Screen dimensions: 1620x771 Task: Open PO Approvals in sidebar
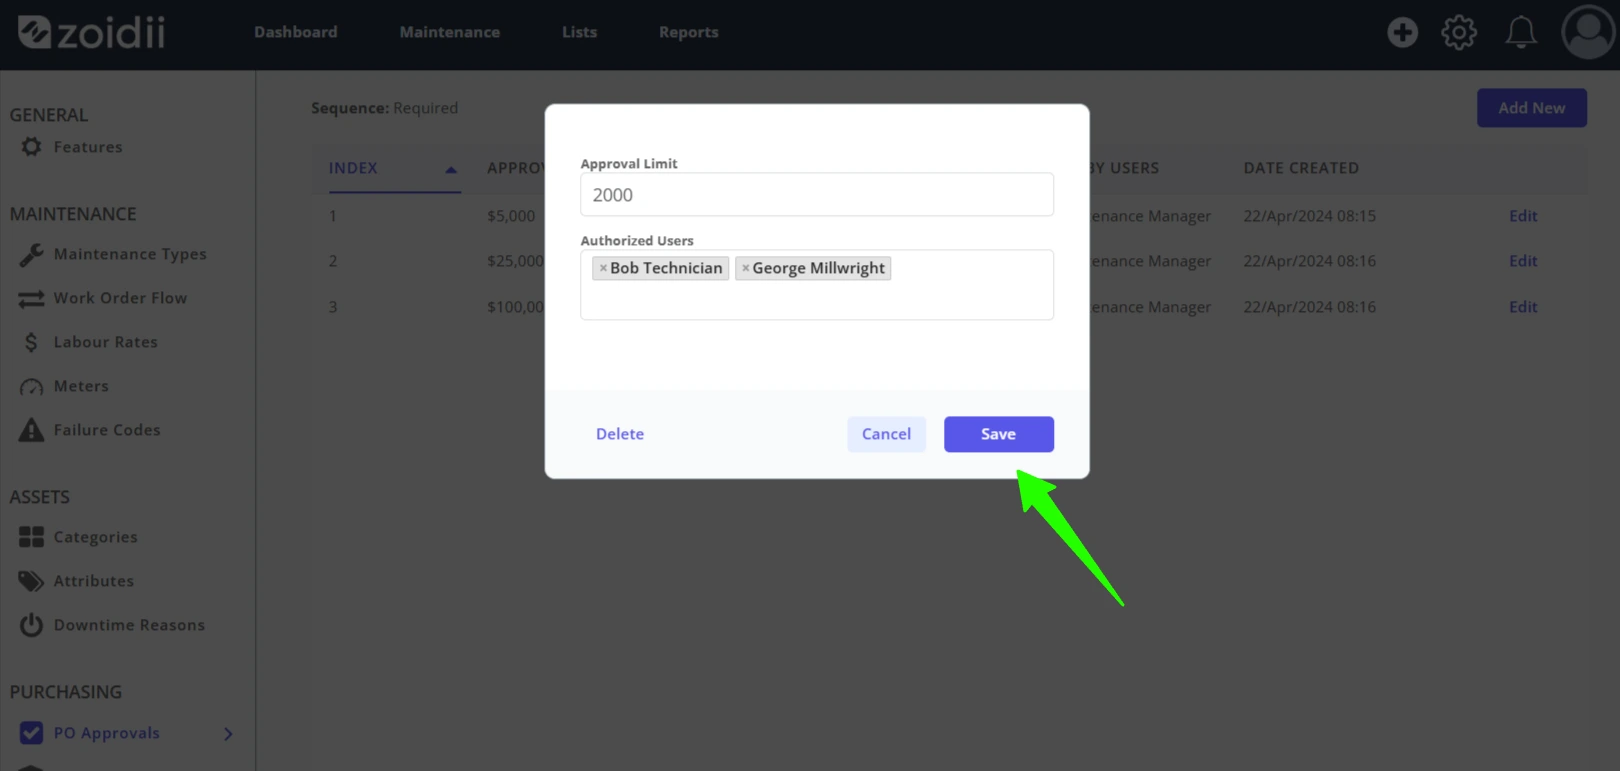[x=107, y=733]
